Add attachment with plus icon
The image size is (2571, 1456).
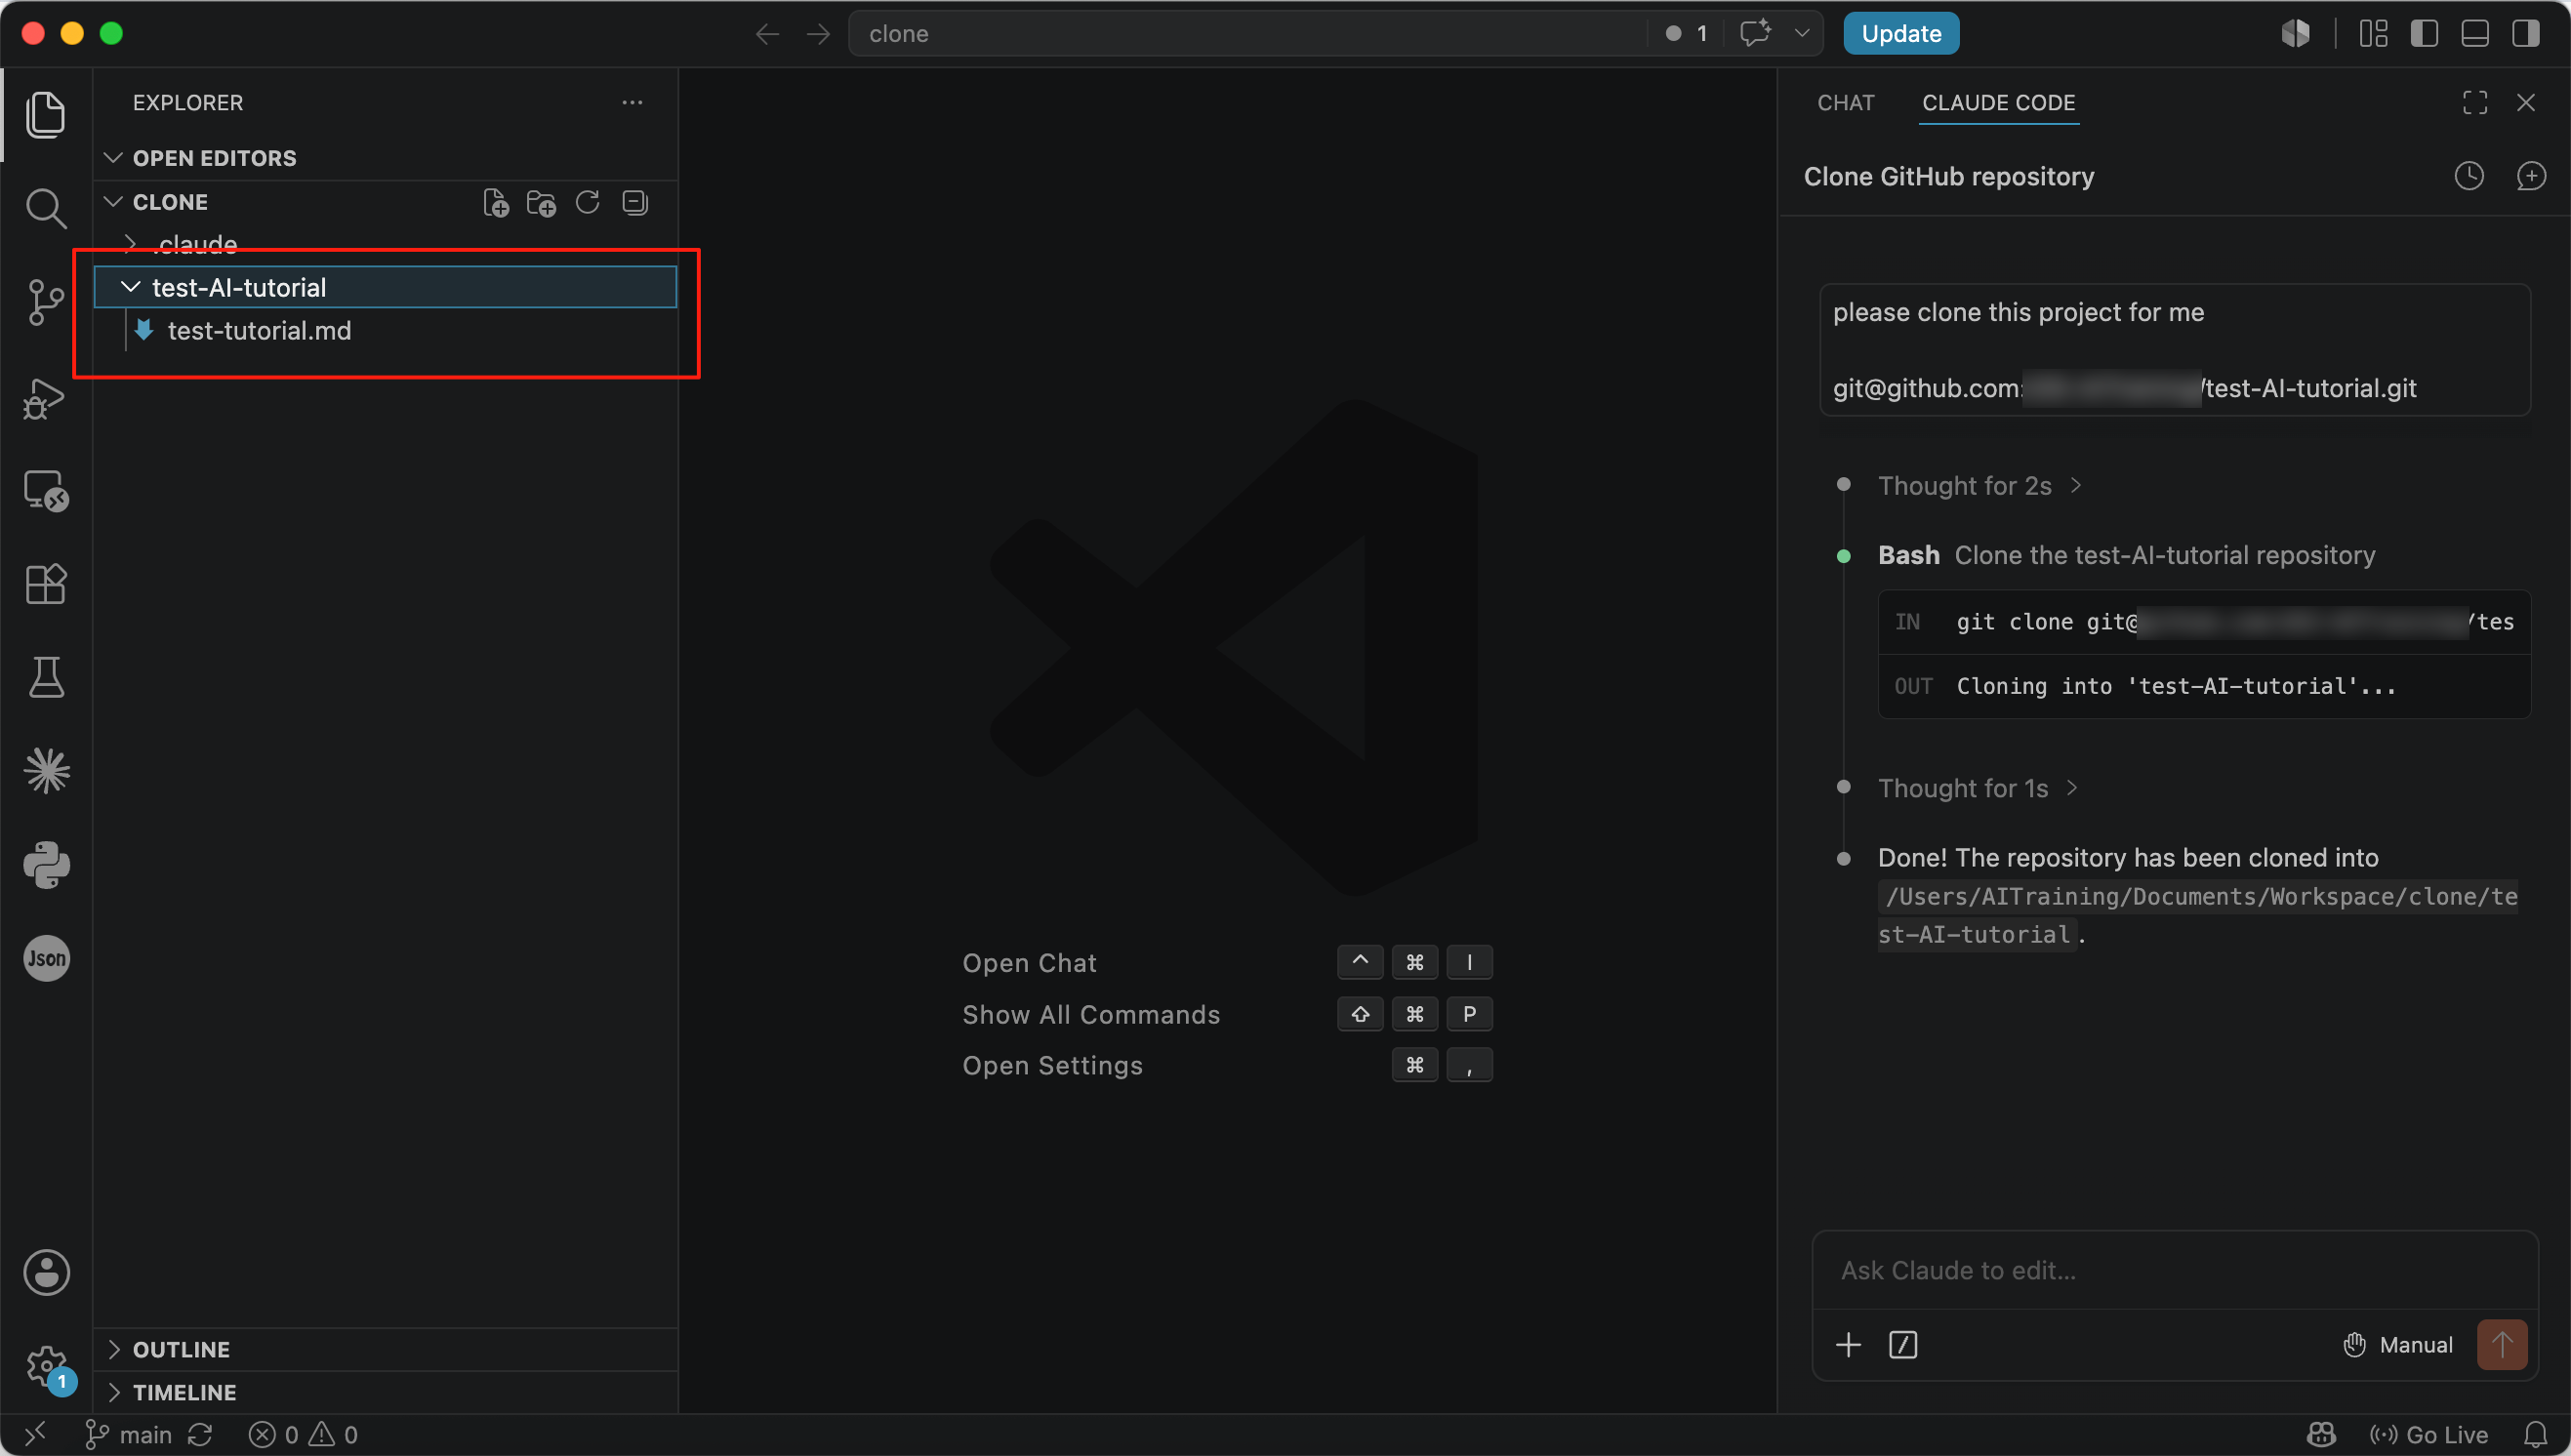click(x=1849, y=1344)
